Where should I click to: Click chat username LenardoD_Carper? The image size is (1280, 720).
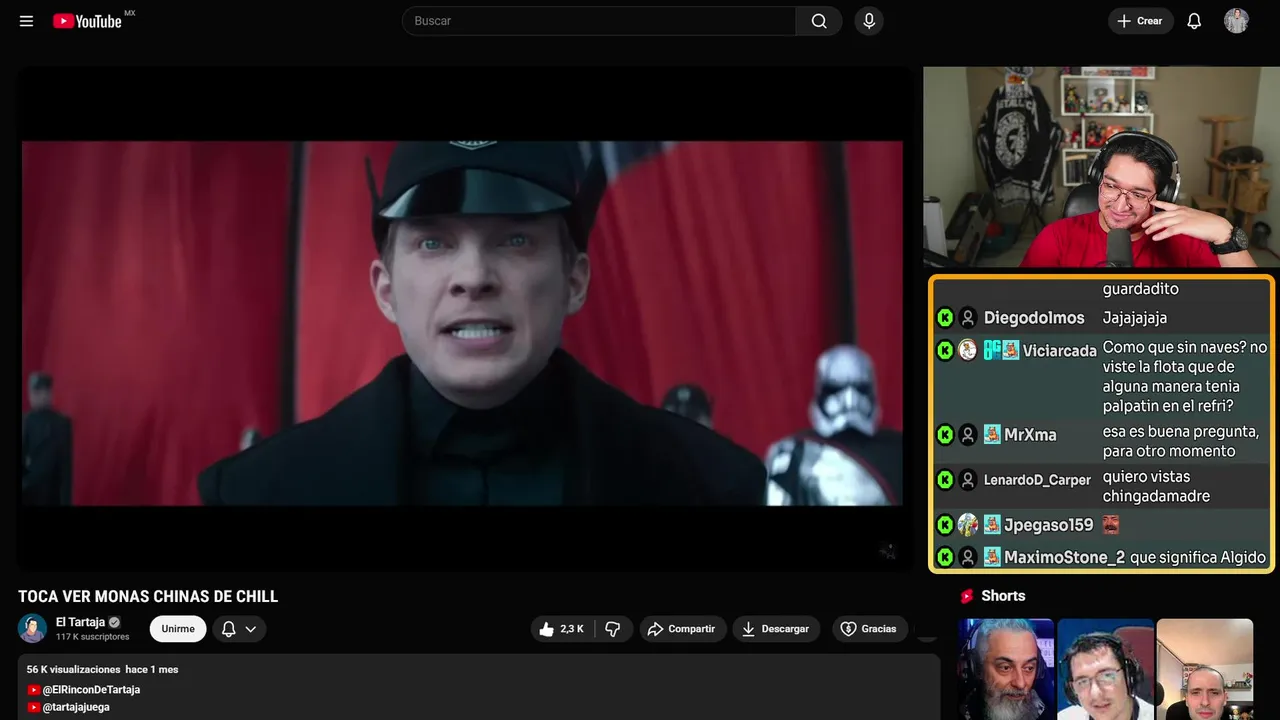1037,480
